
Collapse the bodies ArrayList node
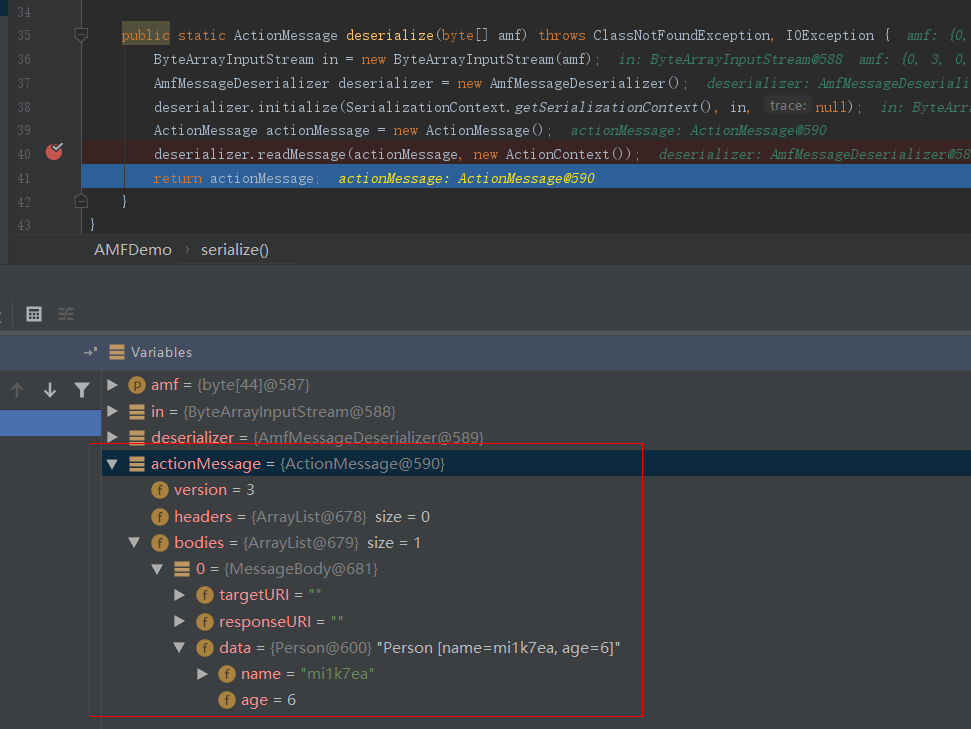134,543
